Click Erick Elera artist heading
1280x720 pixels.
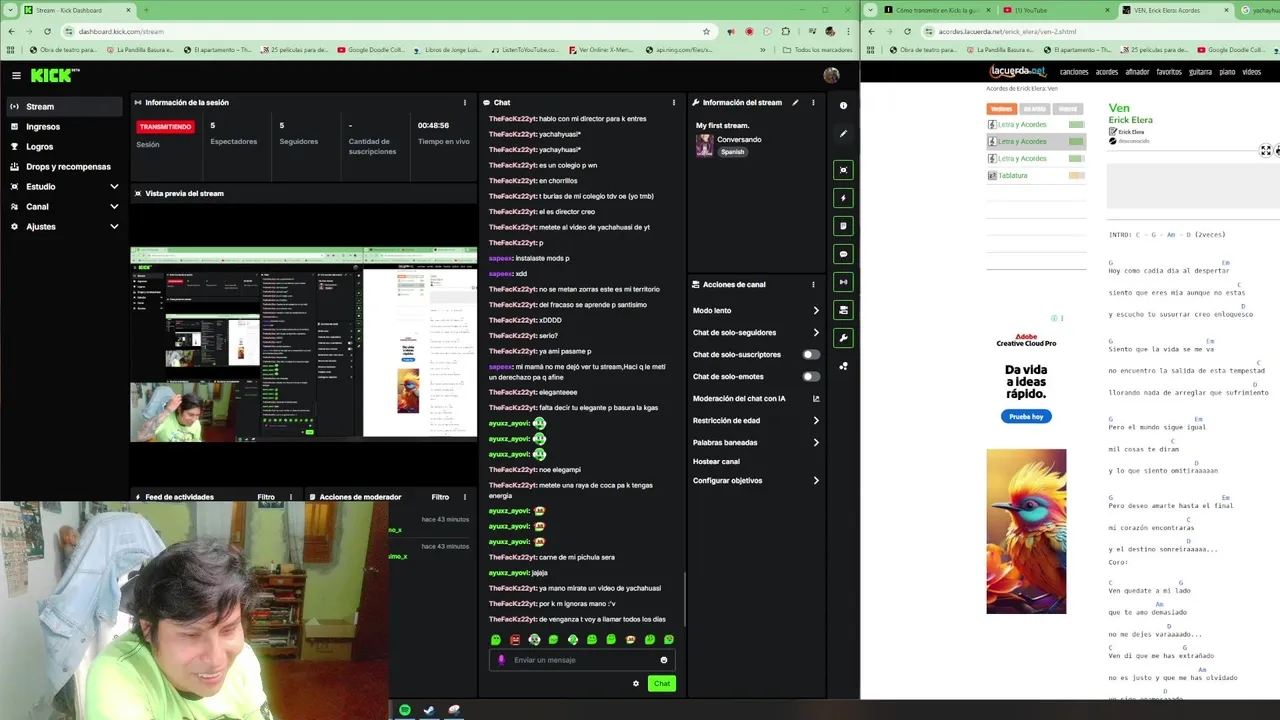click(1130, 120)
